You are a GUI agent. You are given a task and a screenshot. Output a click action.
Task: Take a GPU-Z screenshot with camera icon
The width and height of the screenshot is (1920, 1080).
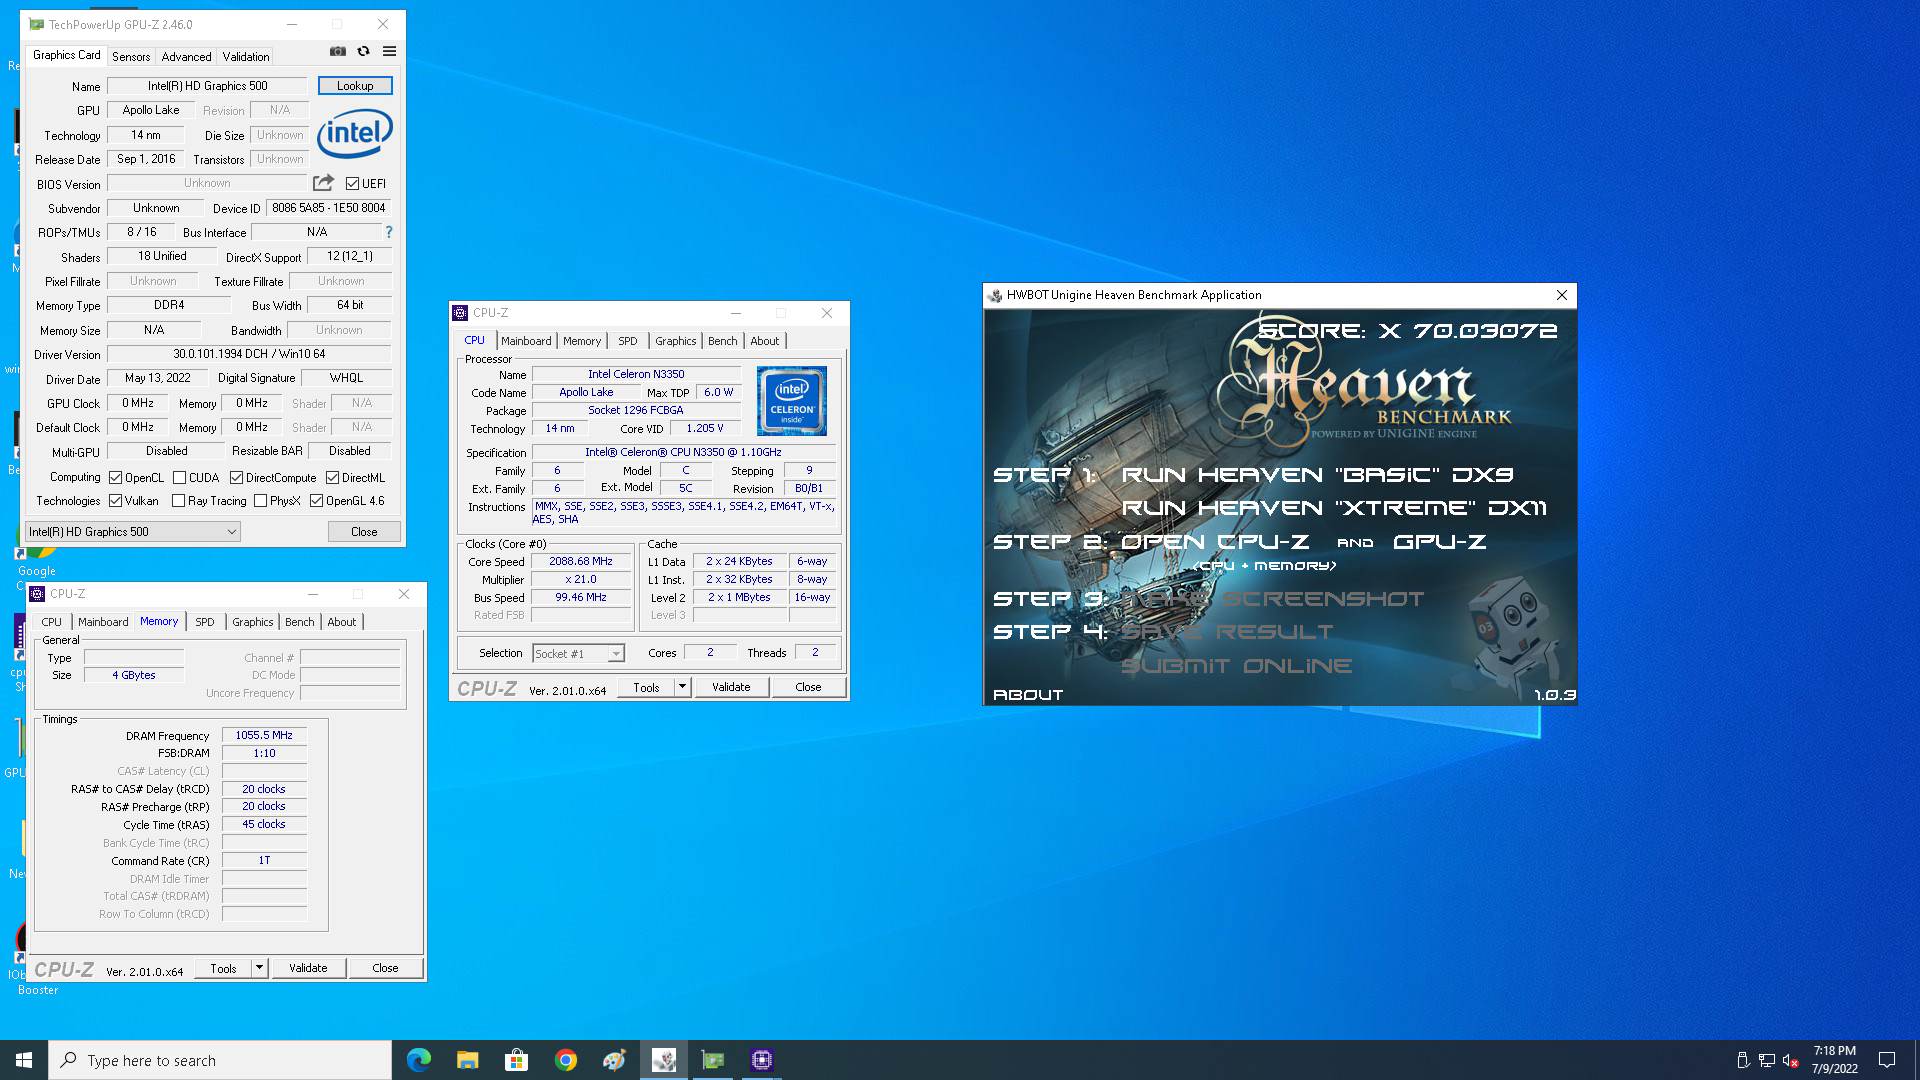click(x=338, y=52)
